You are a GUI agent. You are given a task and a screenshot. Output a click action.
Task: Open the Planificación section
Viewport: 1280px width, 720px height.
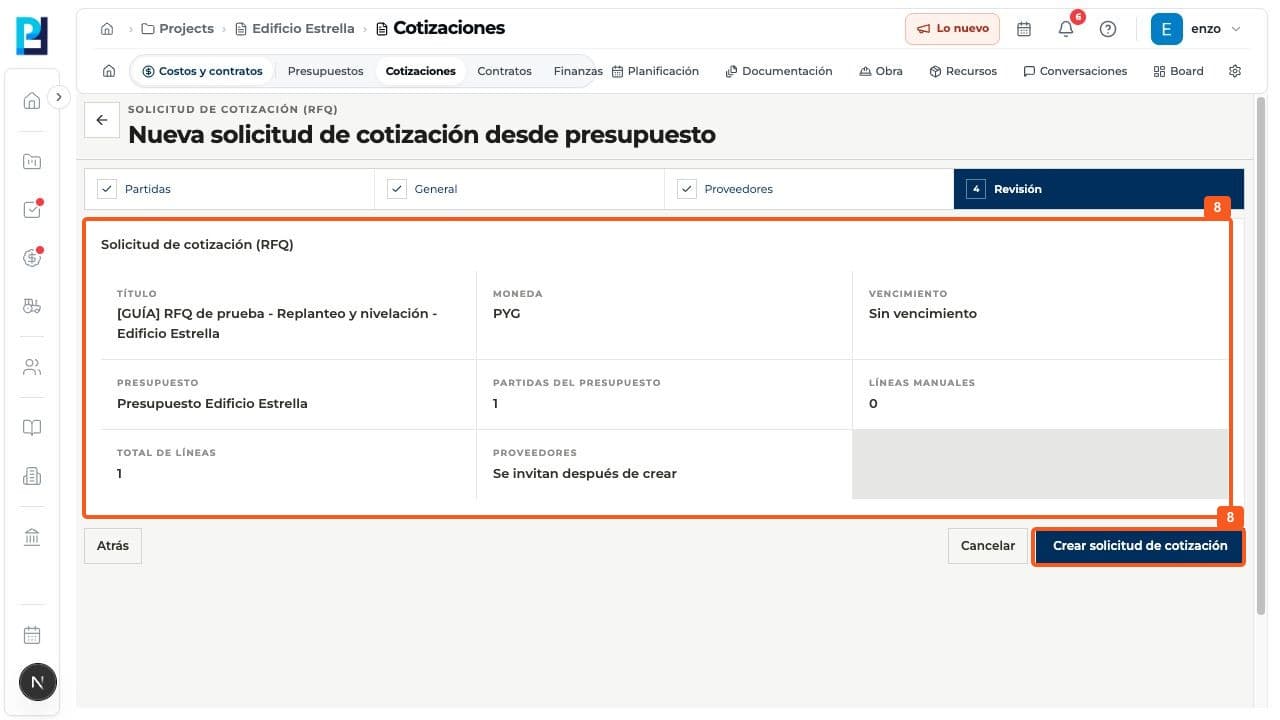pyautogui.click(x=655, y=71)
